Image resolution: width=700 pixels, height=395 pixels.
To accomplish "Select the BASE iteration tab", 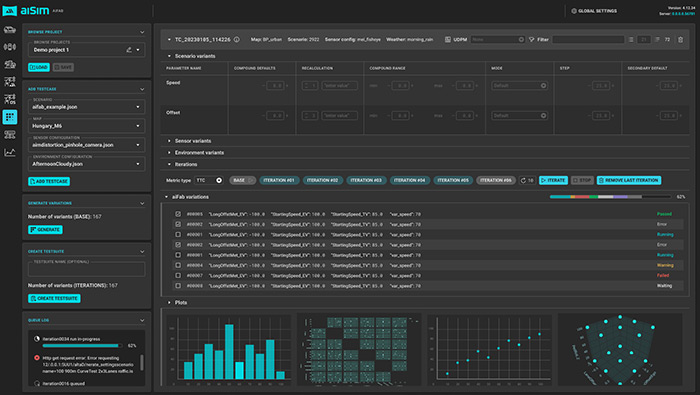I will click(242, 180).
